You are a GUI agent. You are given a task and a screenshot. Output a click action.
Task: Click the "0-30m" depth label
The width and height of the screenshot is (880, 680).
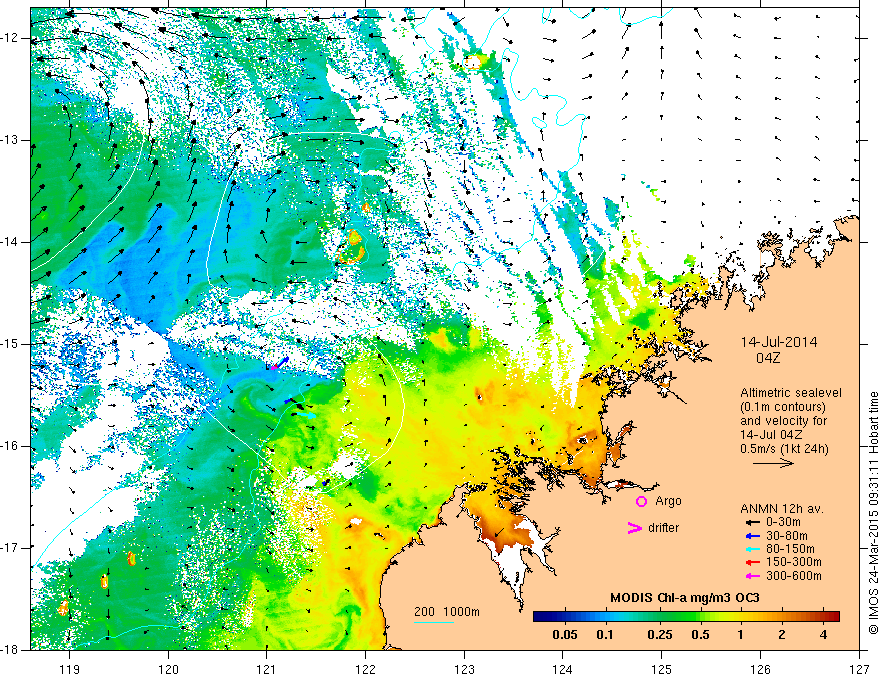[784, 522]
